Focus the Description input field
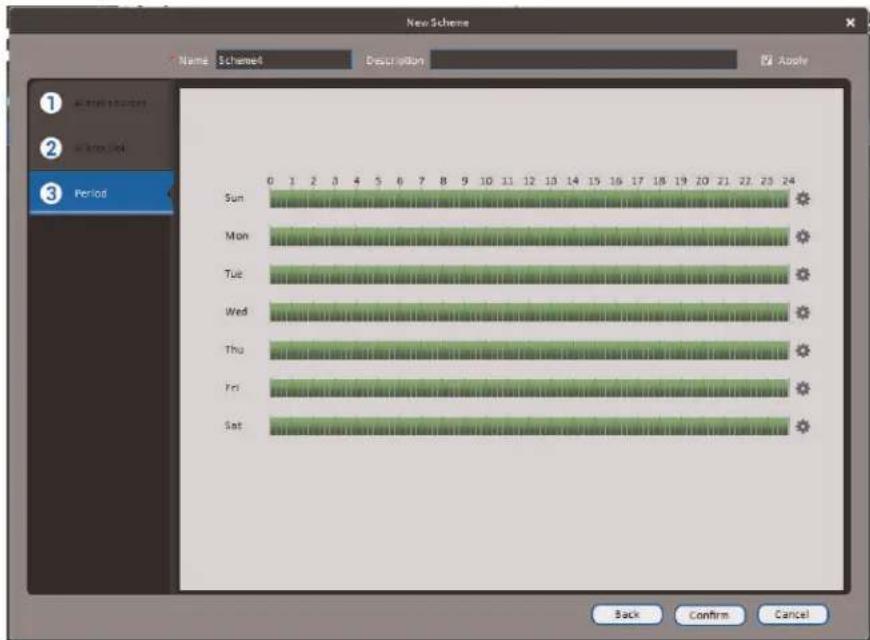The width and height of the screenshot is (870, 640). (x=584, y=60)
